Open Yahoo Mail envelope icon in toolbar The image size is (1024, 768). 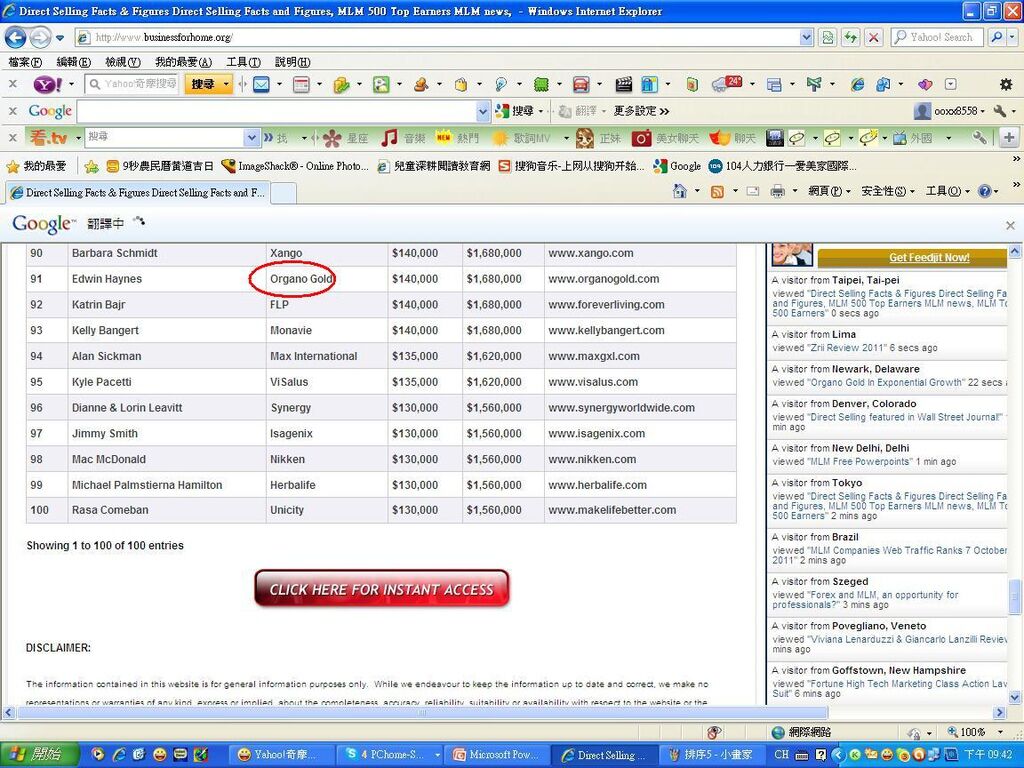261,84
